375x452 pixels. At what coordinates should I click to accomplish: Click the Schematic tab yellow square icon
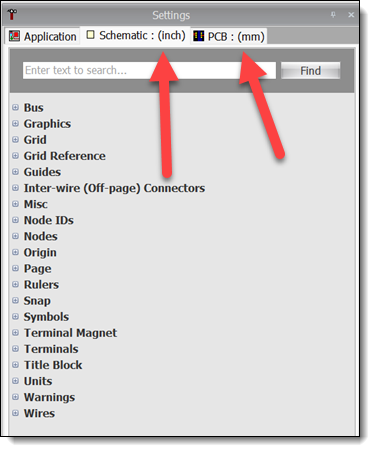(x=90, y=35)
